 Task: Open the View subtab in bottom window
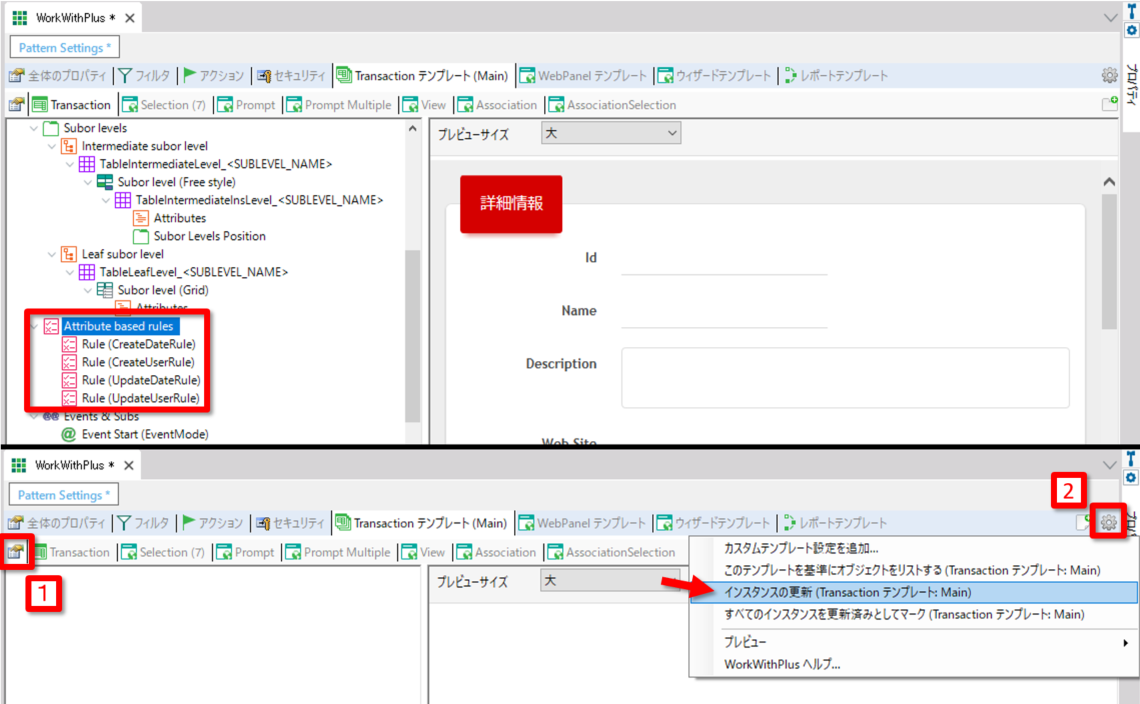[424, 552]
